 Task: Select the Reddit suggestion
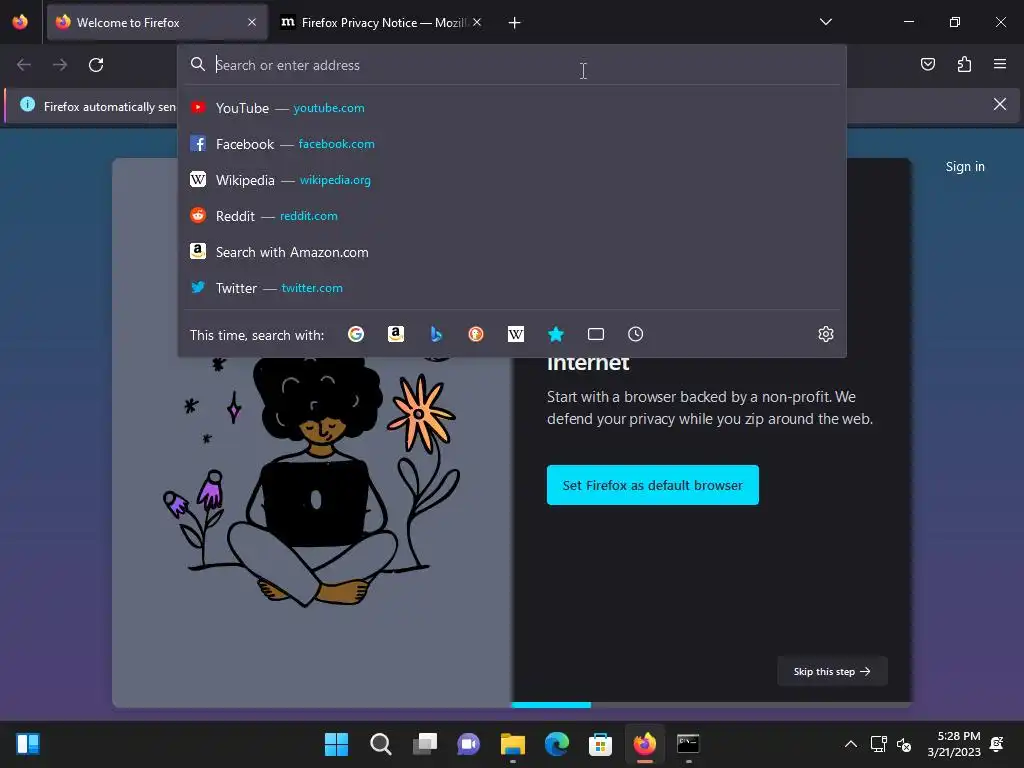coord(512,216)
